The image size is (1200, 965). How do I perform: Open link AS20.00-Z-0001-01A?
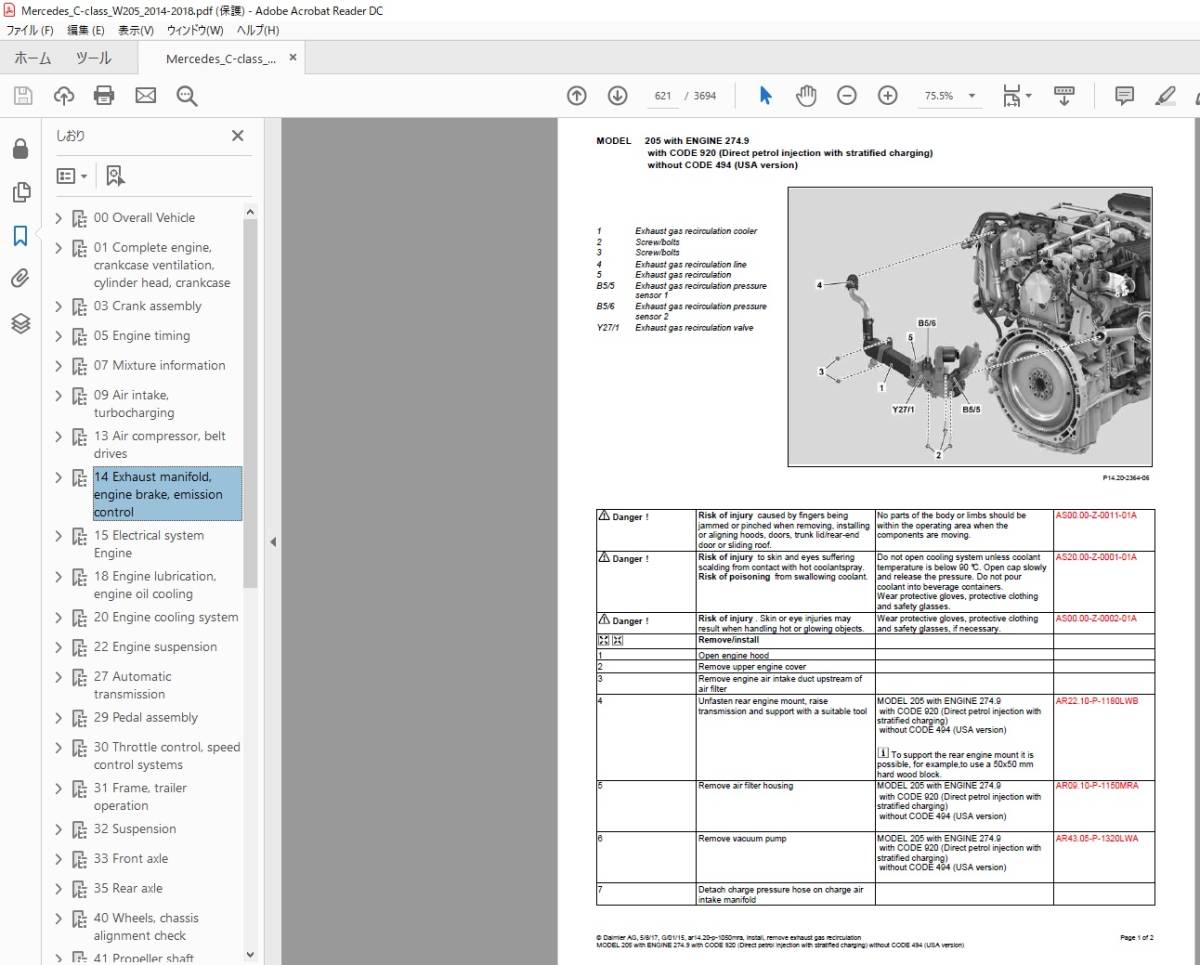[x=1096, y=557]
